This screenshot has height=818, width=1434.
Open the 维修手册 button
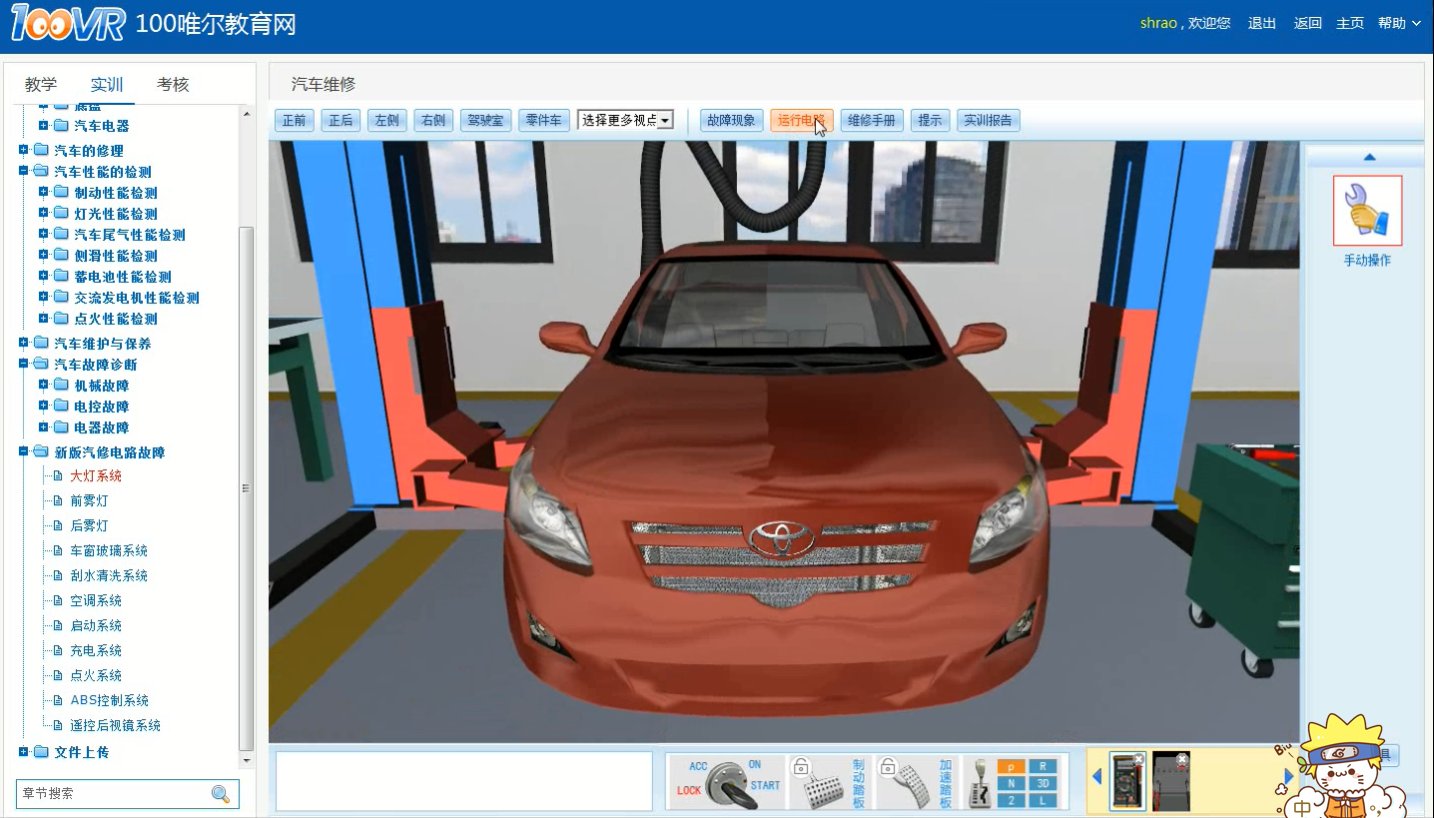[872, 121]
